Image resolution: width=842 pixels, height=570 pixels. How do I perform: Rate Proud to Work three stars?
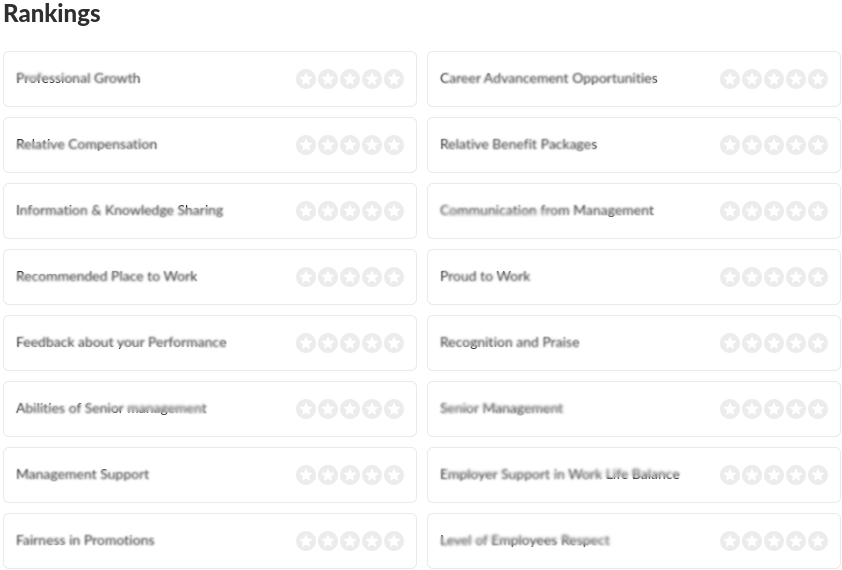click(x=774, y=277)
